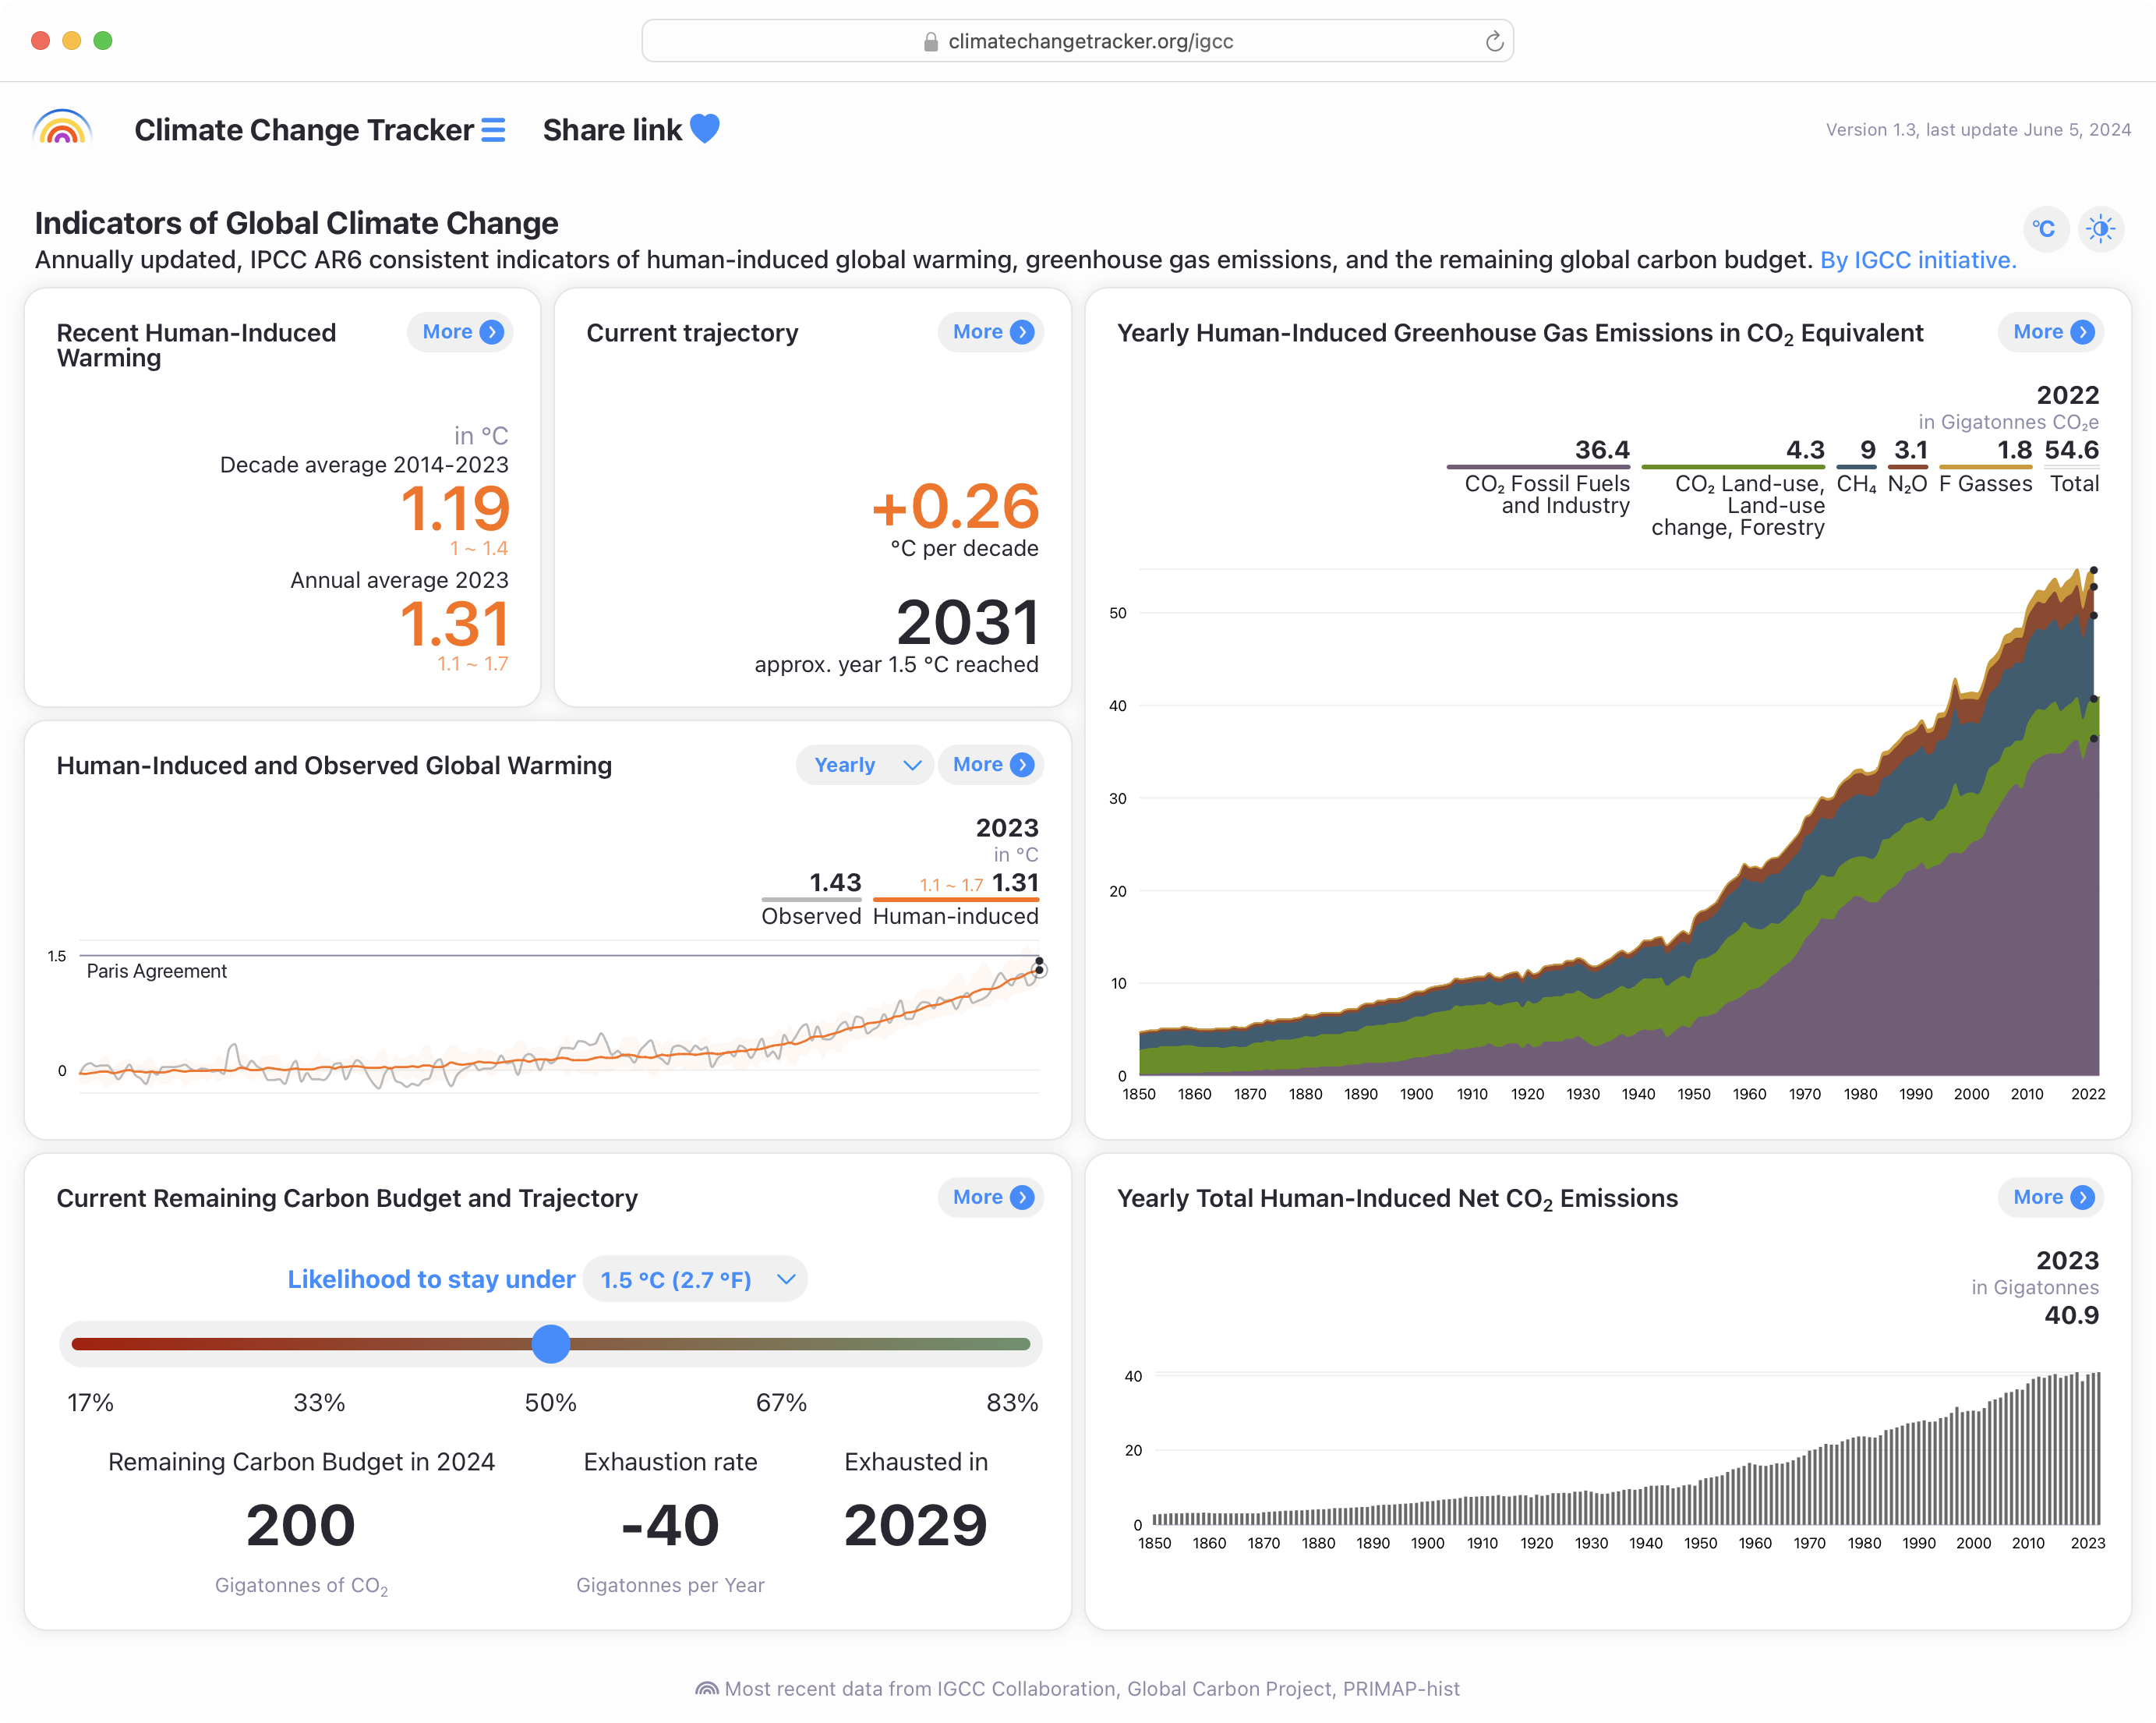Open More for Yearly Net CO₂ Emissions
This screenshot has height=1723, width=2156.
(x=2051, y=1198)
